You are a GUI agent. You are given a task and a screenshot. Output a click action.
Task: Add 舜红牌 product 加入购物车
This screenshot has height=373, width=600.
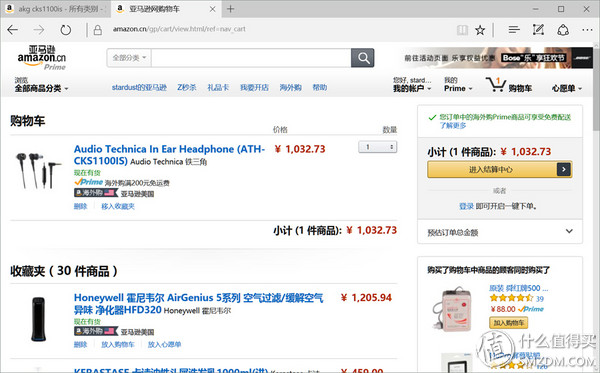click(508, 323)
